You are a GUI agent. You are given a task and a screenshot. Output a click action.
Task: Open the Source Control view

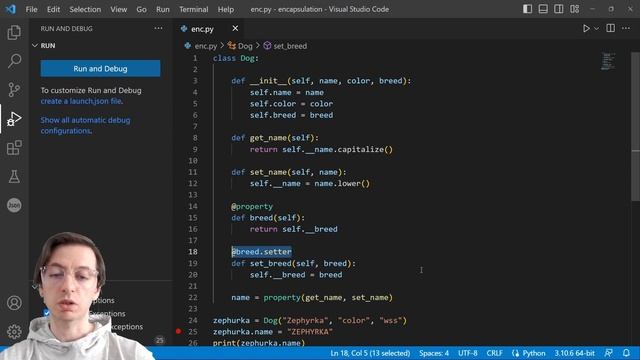point(14,89)
